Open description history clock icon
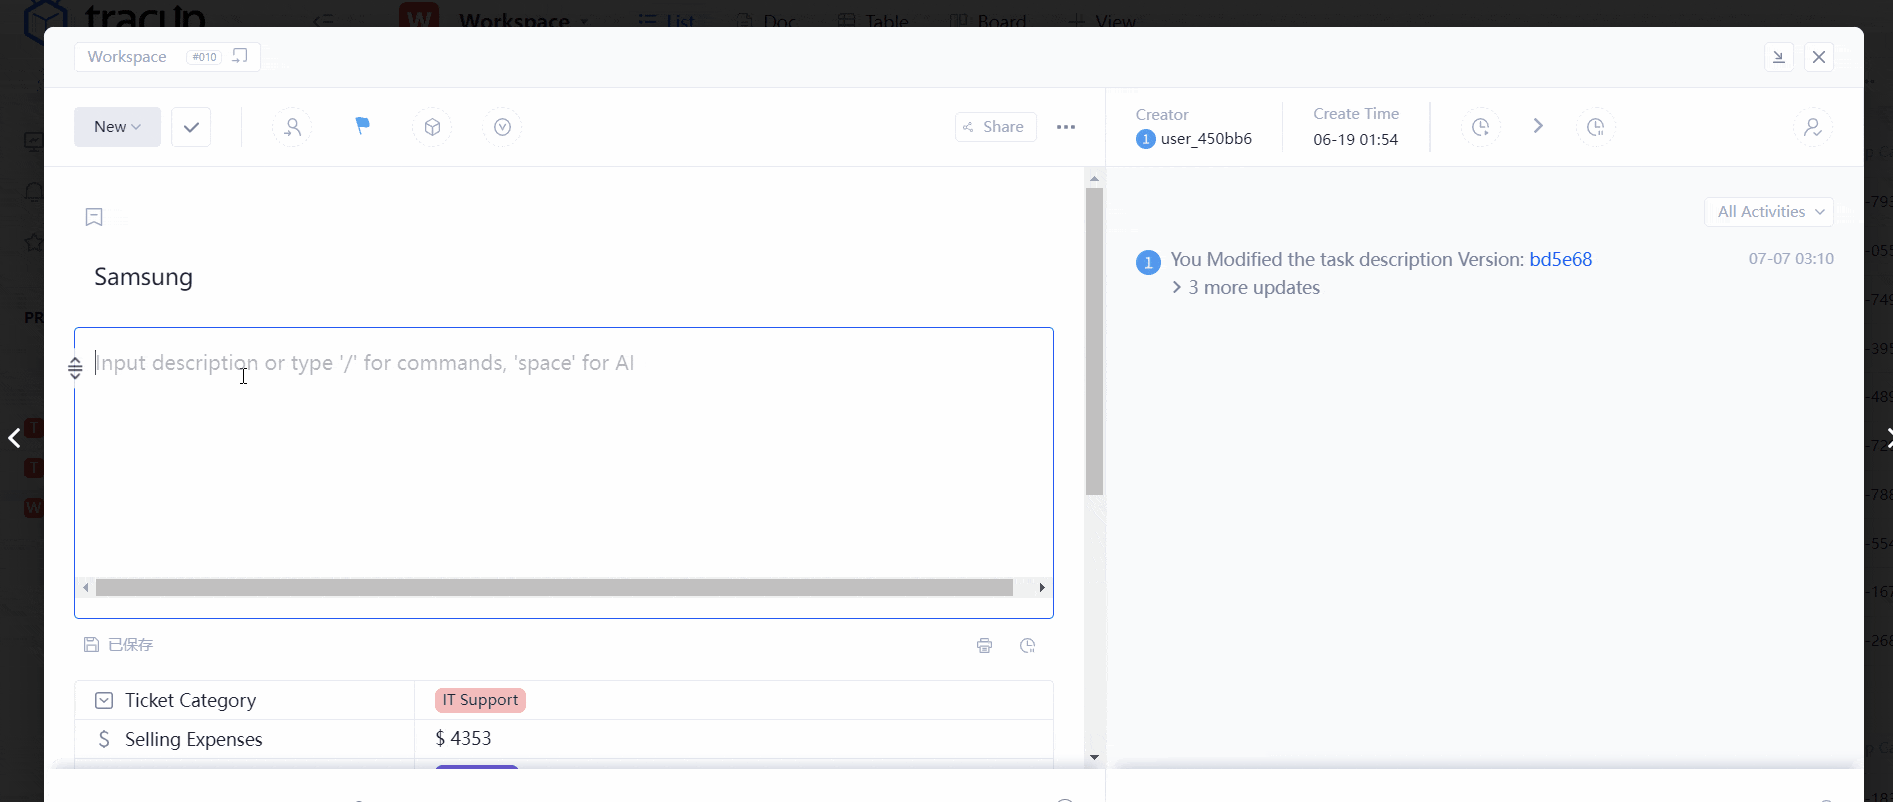This screenshot has height=802, width=1893. click(1027, 646)
